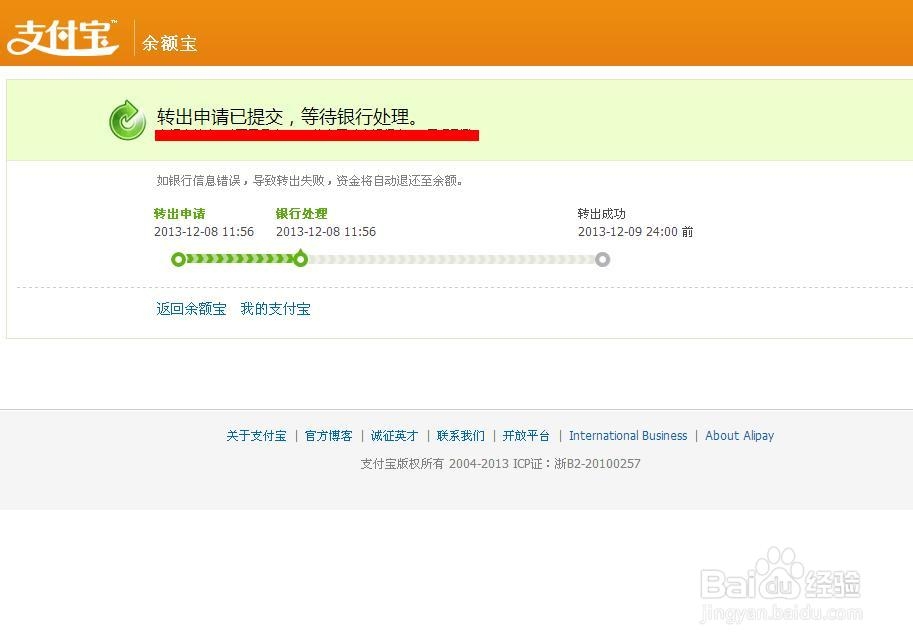The height and width of the screenshot is (644, 913).
Task: Open the 我的支付宝 link
Action: click(275, 309)
